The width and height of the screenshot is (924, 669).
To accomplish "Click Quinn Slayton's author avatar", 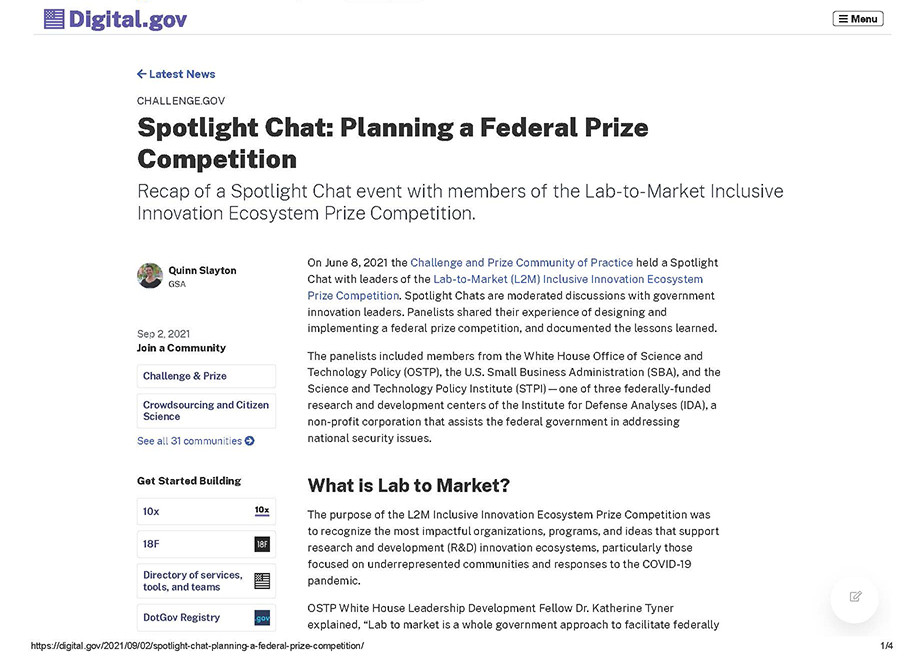I will [150, 276].
